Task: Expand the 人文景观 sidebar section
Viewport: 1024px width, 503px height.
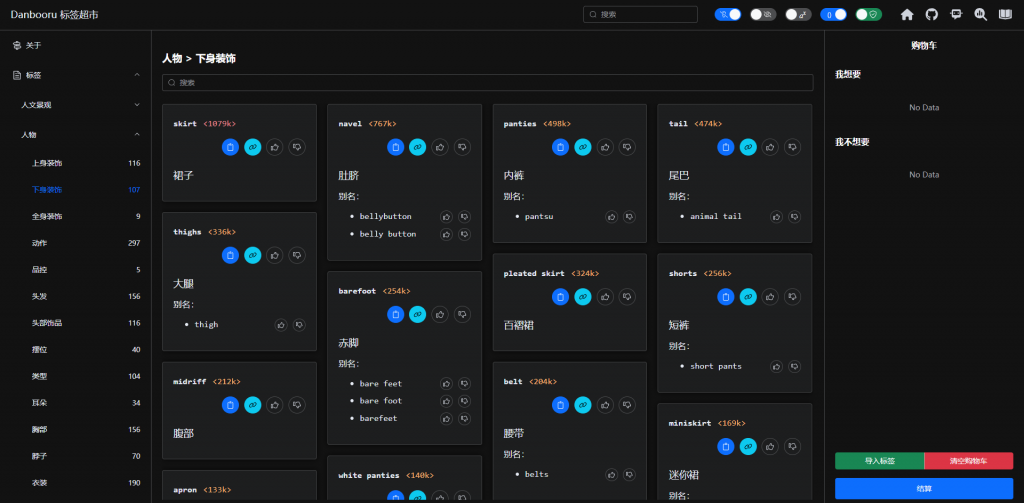Action: click(x=76, y=105)
